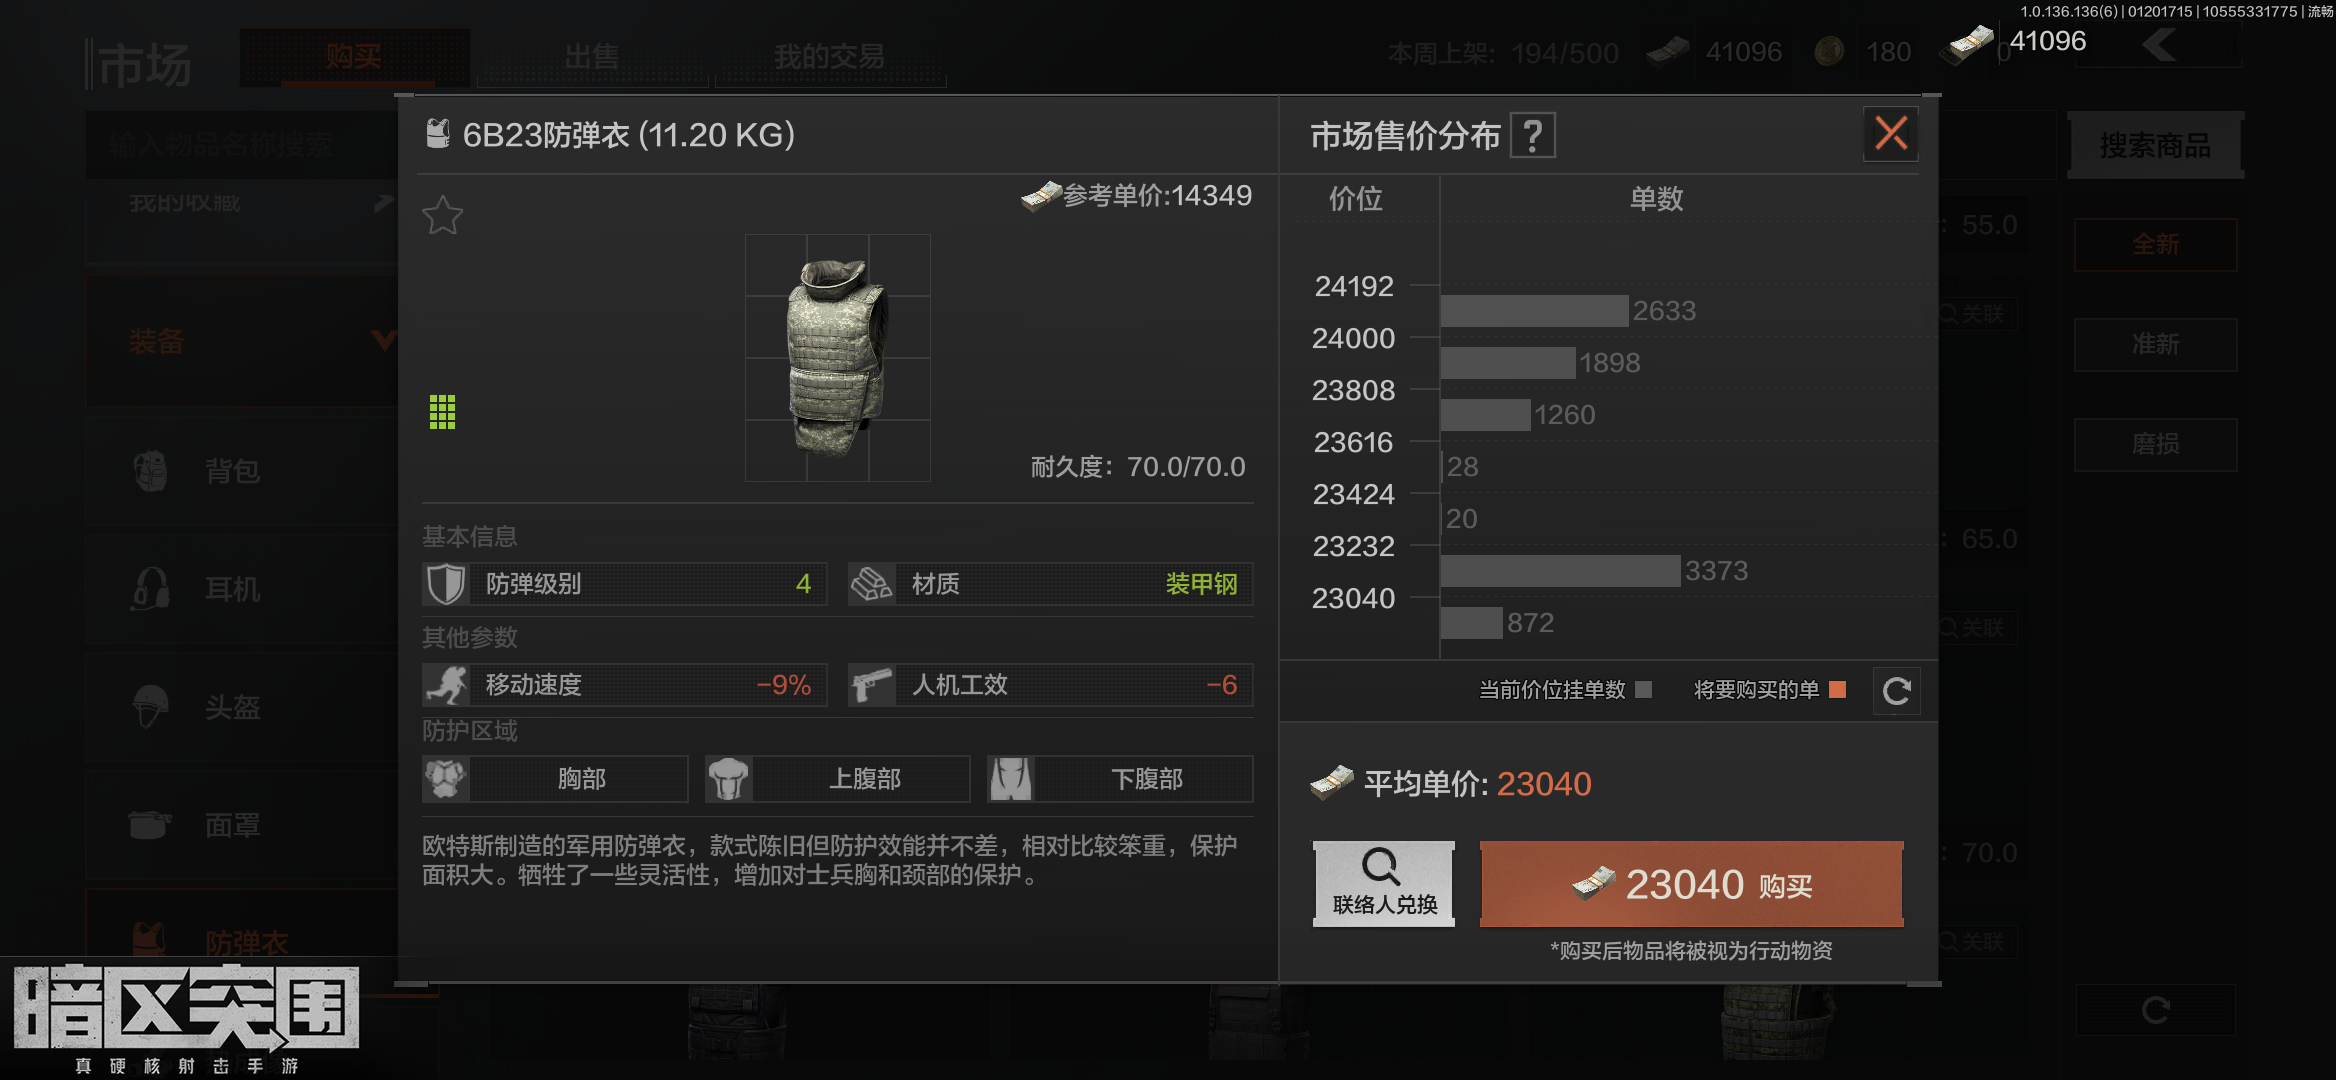Refresh the market price list
Screen dimensions: 2336x1080
[1897, 691]
